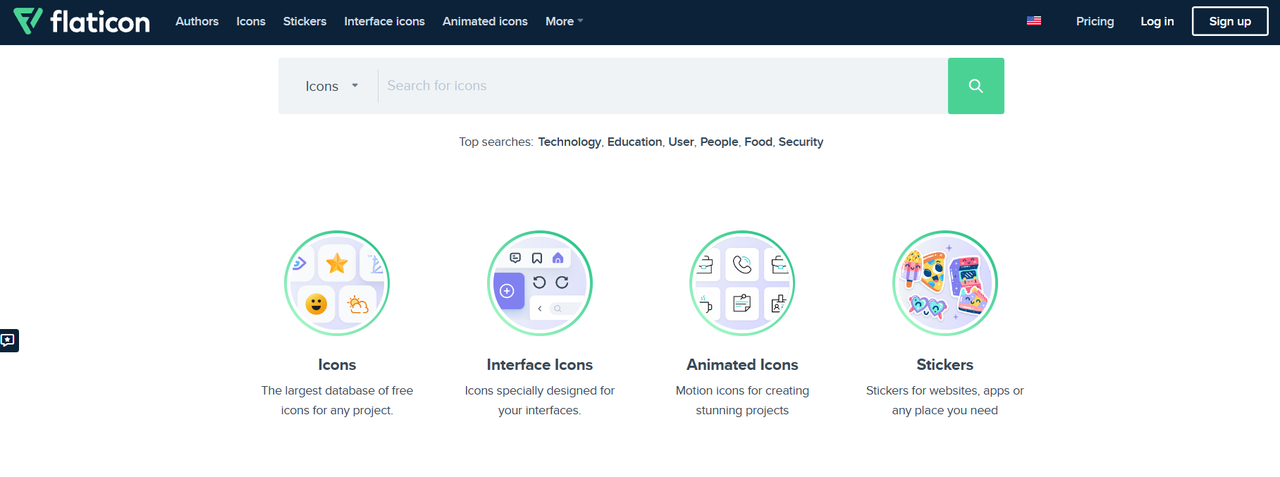Click the Animated Icons heading
This screenshot has height=477, width=1280.
742,365
